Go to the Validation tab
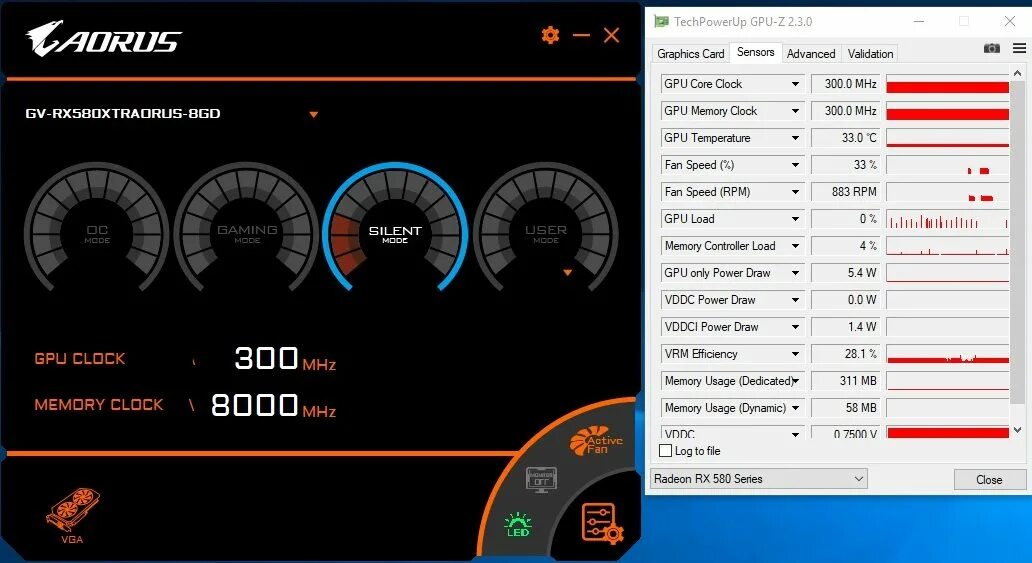The width and height of the screenshot is (1032, 563). point(870,54)
